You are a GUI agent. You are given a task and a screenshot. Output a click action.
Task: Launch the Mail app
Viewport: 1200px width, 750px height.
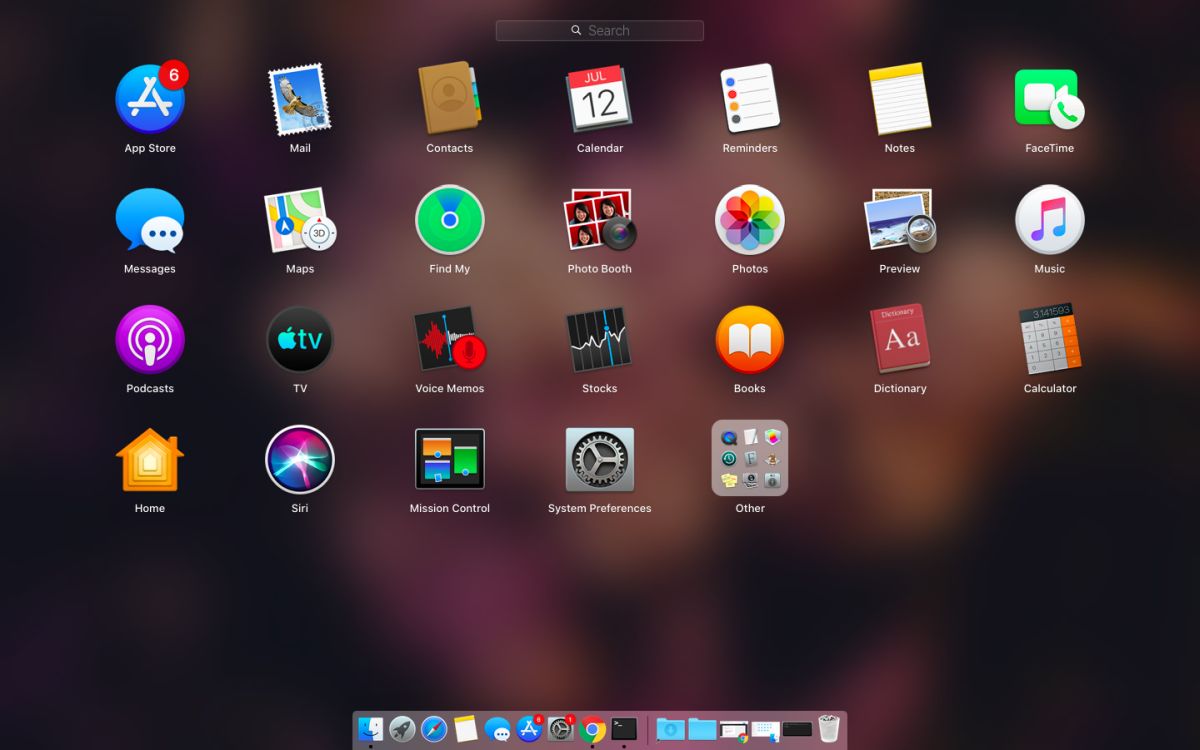click(300, 97)
